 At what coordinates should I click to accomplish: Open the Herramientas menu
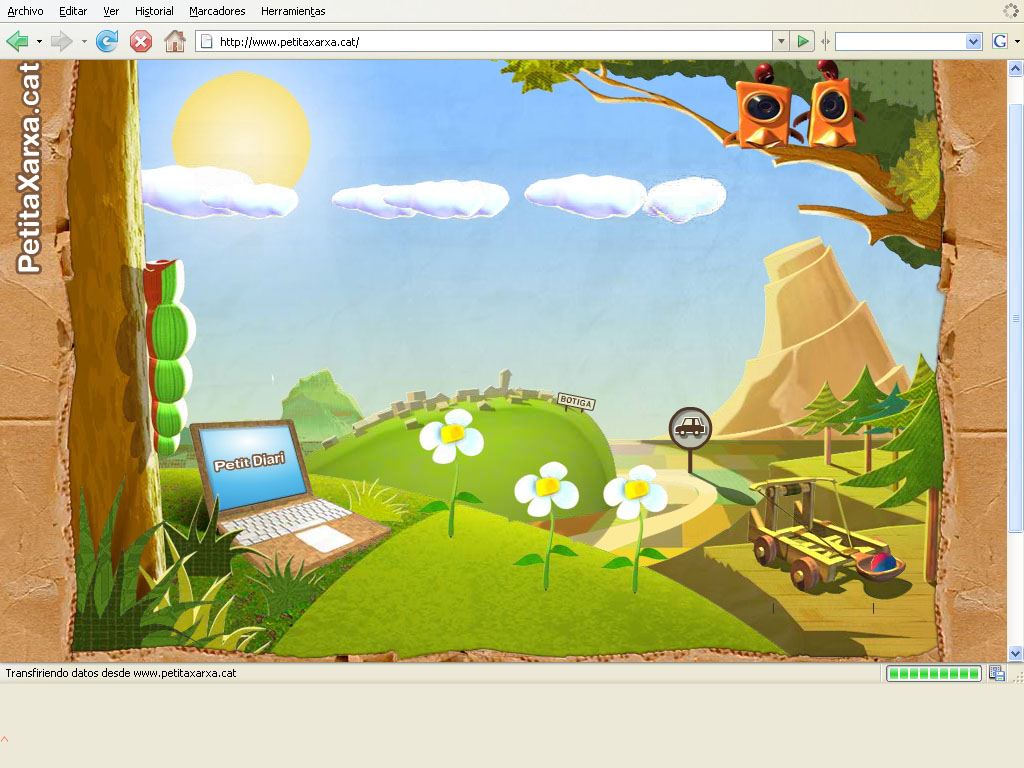tap(293, 11)
